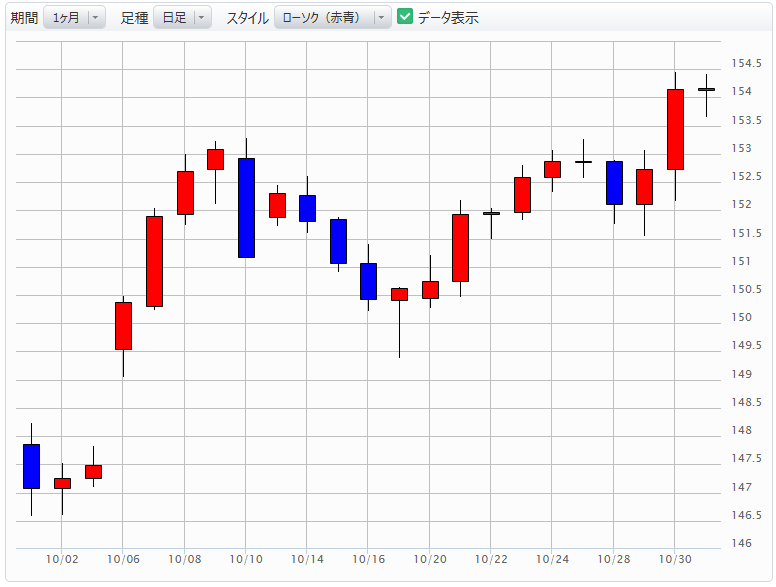Click the 146 price label on y-axis
The height and width of the screenshot is (587, 776).
742,544
